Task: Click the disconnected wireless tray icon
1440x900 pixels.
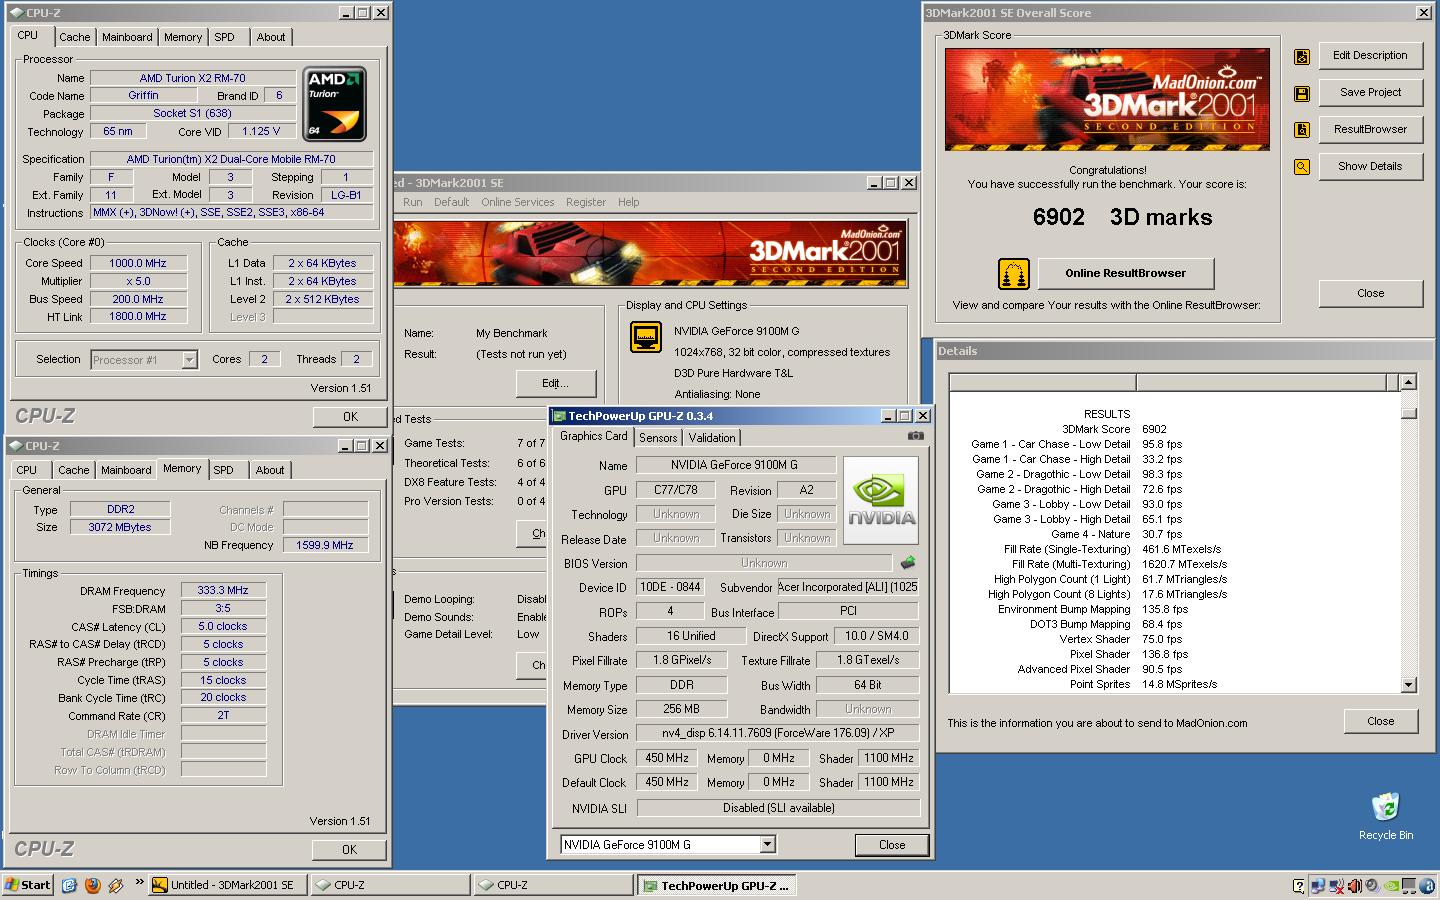Action: pyautogui.click(x=1337, y=885)
